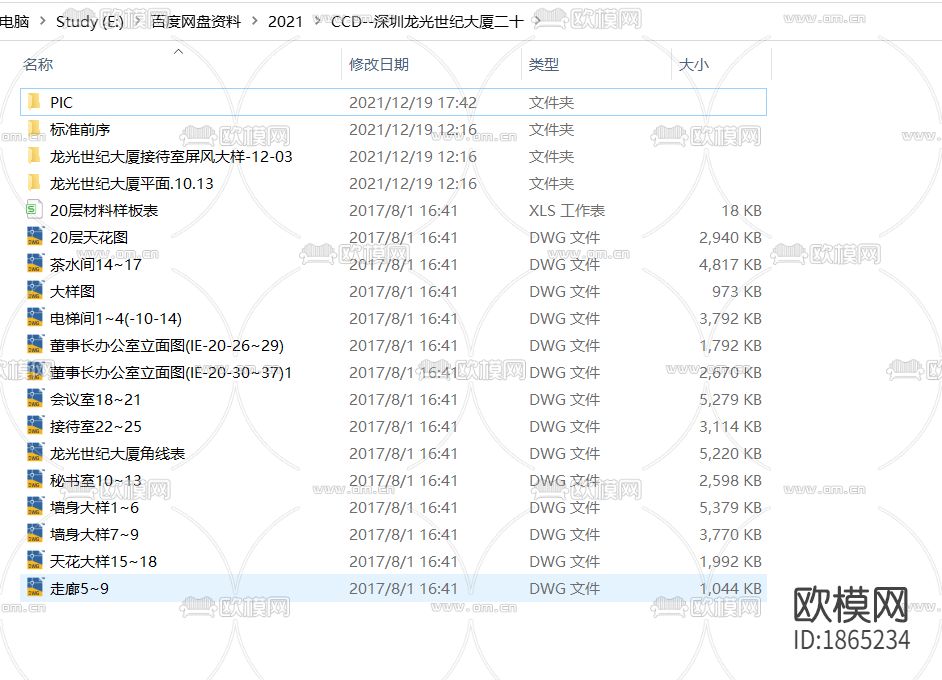Image resolution: width=942 pixels, height=680 pixels.
Task: Select the highlighted 走廊5~9 file row
Action: (300, 588)
